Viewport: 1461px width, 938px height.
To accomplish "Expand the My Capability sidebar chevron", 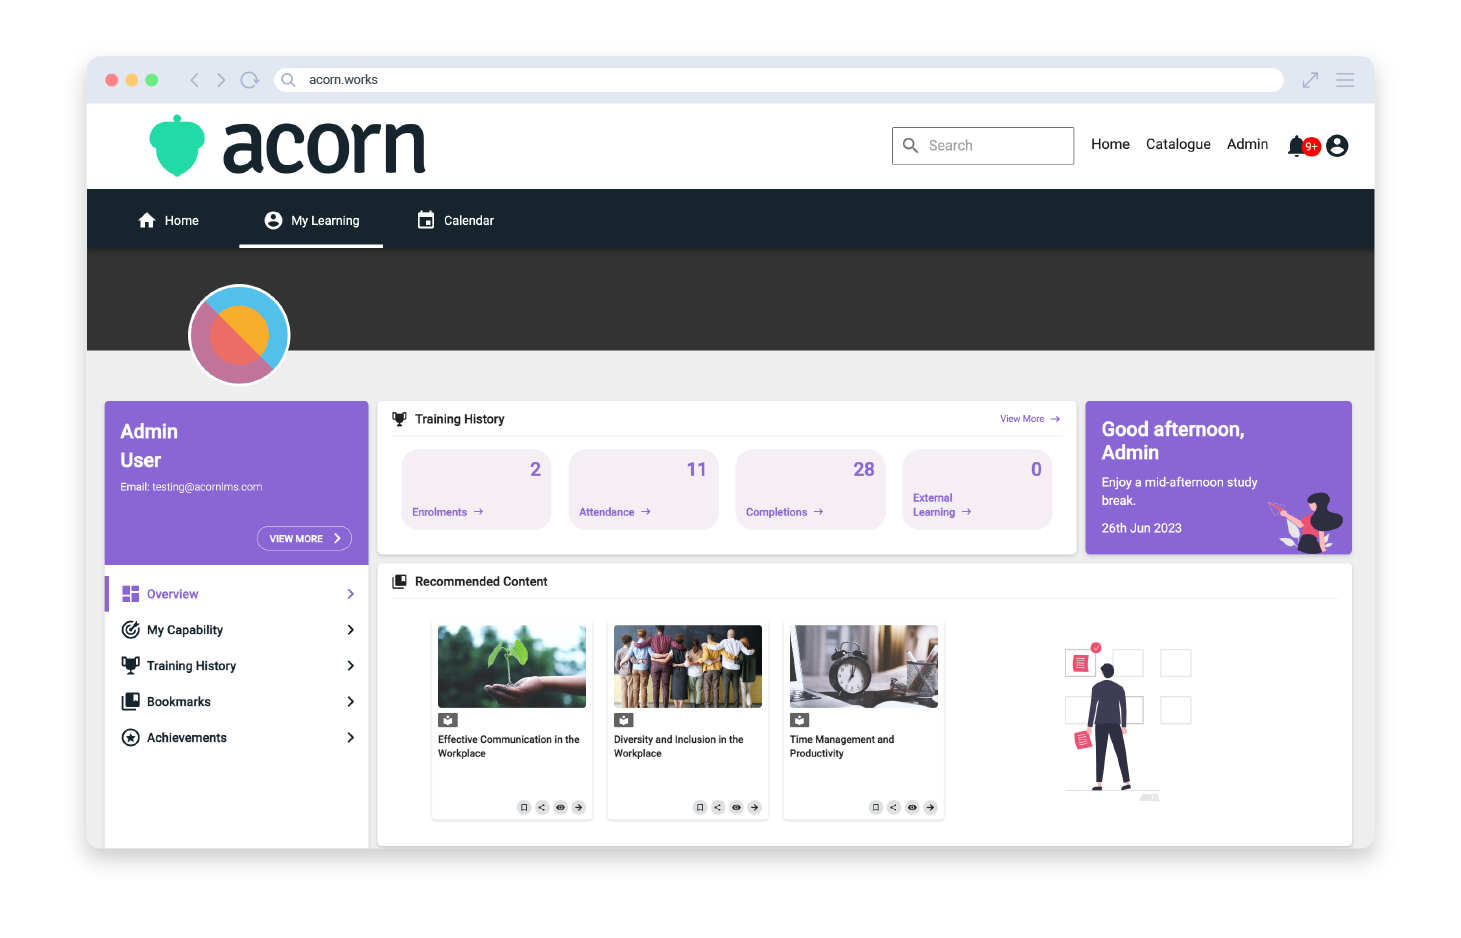I will point(351,629).
